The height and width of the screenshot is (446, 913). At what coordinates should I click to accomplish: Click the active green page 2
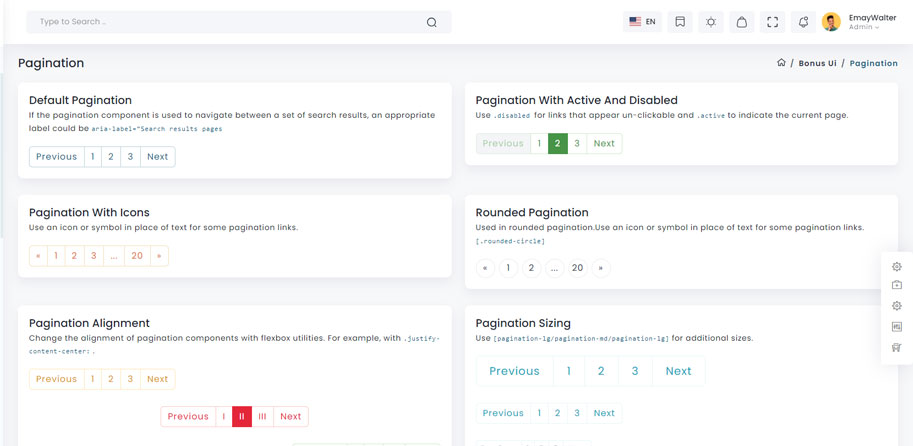[558, 143]
